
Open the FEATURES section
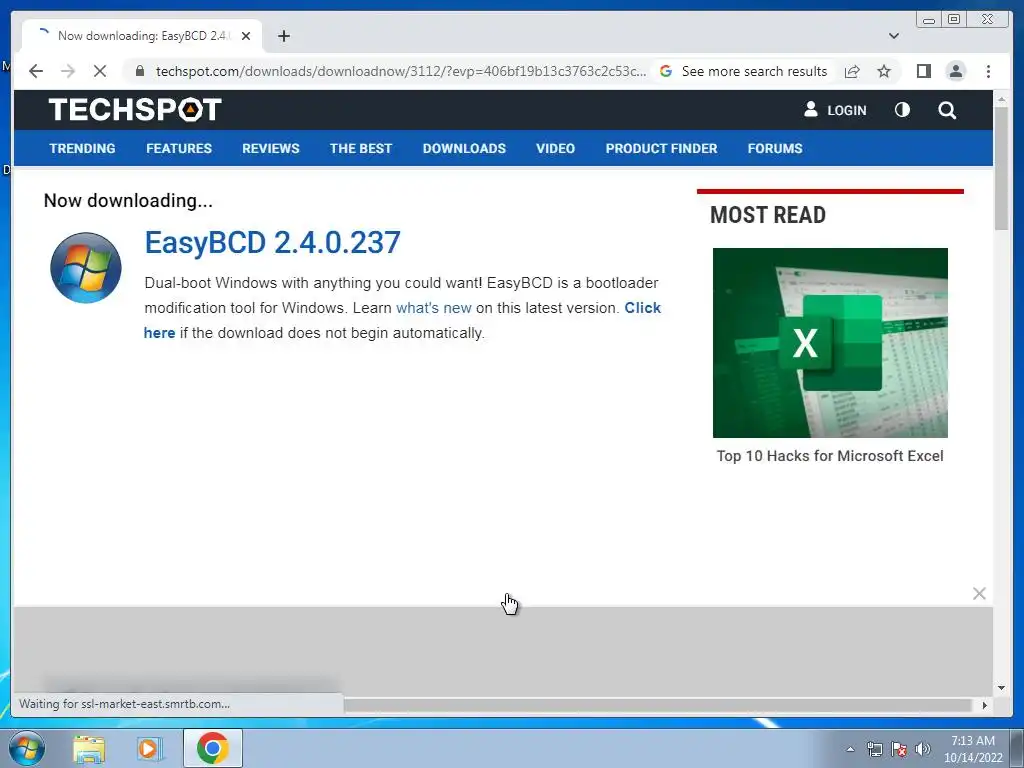coord(179,148)
